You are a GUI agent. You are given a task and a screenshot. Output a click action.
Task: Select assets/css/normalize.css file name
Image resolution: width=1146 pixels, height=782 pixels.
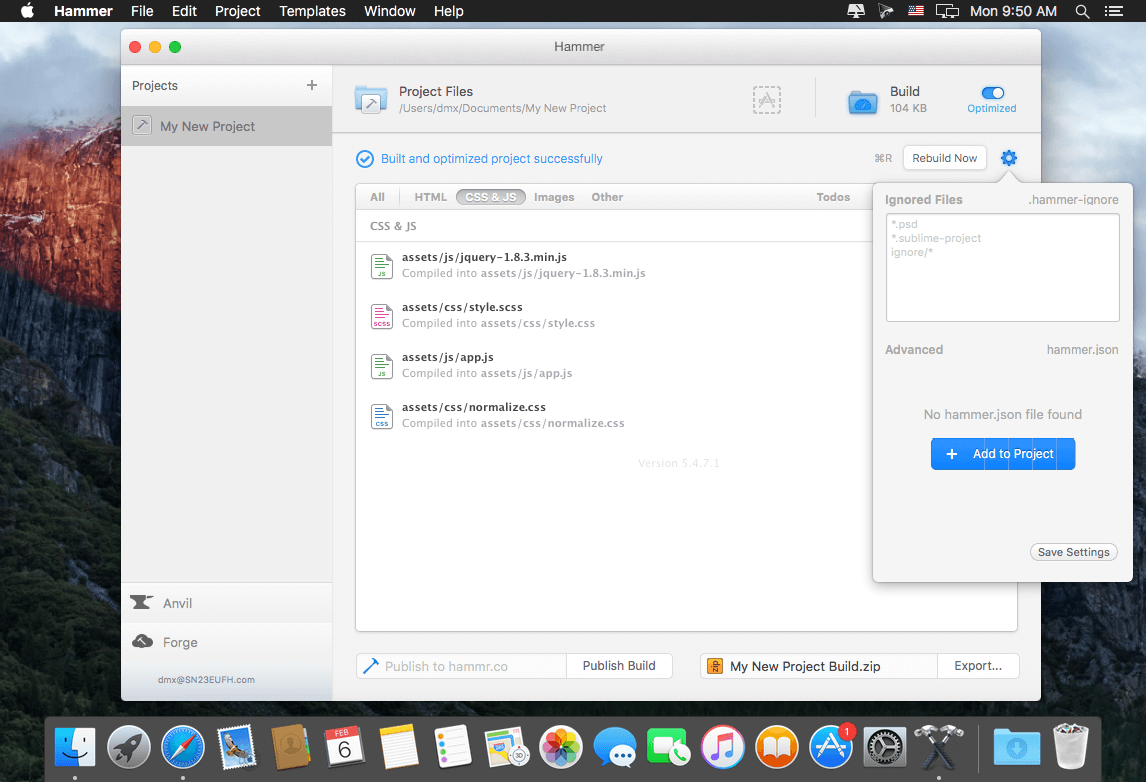[x=474, y=407]
